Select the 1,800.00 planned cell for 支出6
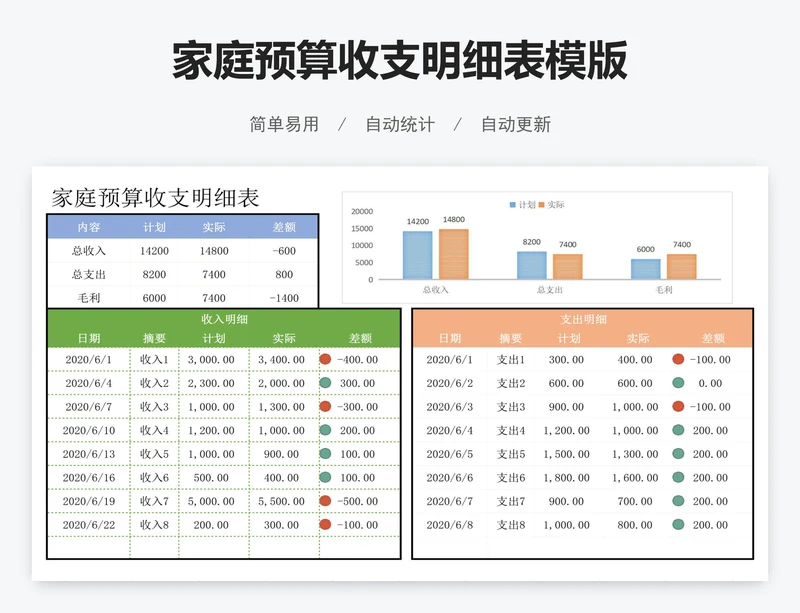Viewport: 800px width, 613px height. (566, 478)
